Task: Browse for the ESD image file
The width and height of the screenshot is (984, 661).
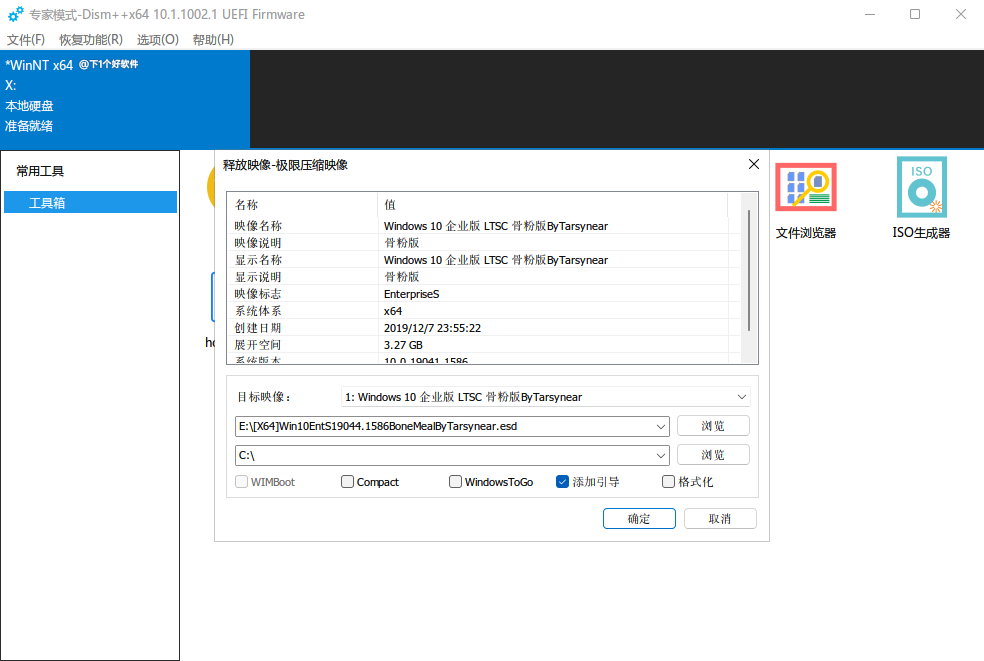Action: 713,425
